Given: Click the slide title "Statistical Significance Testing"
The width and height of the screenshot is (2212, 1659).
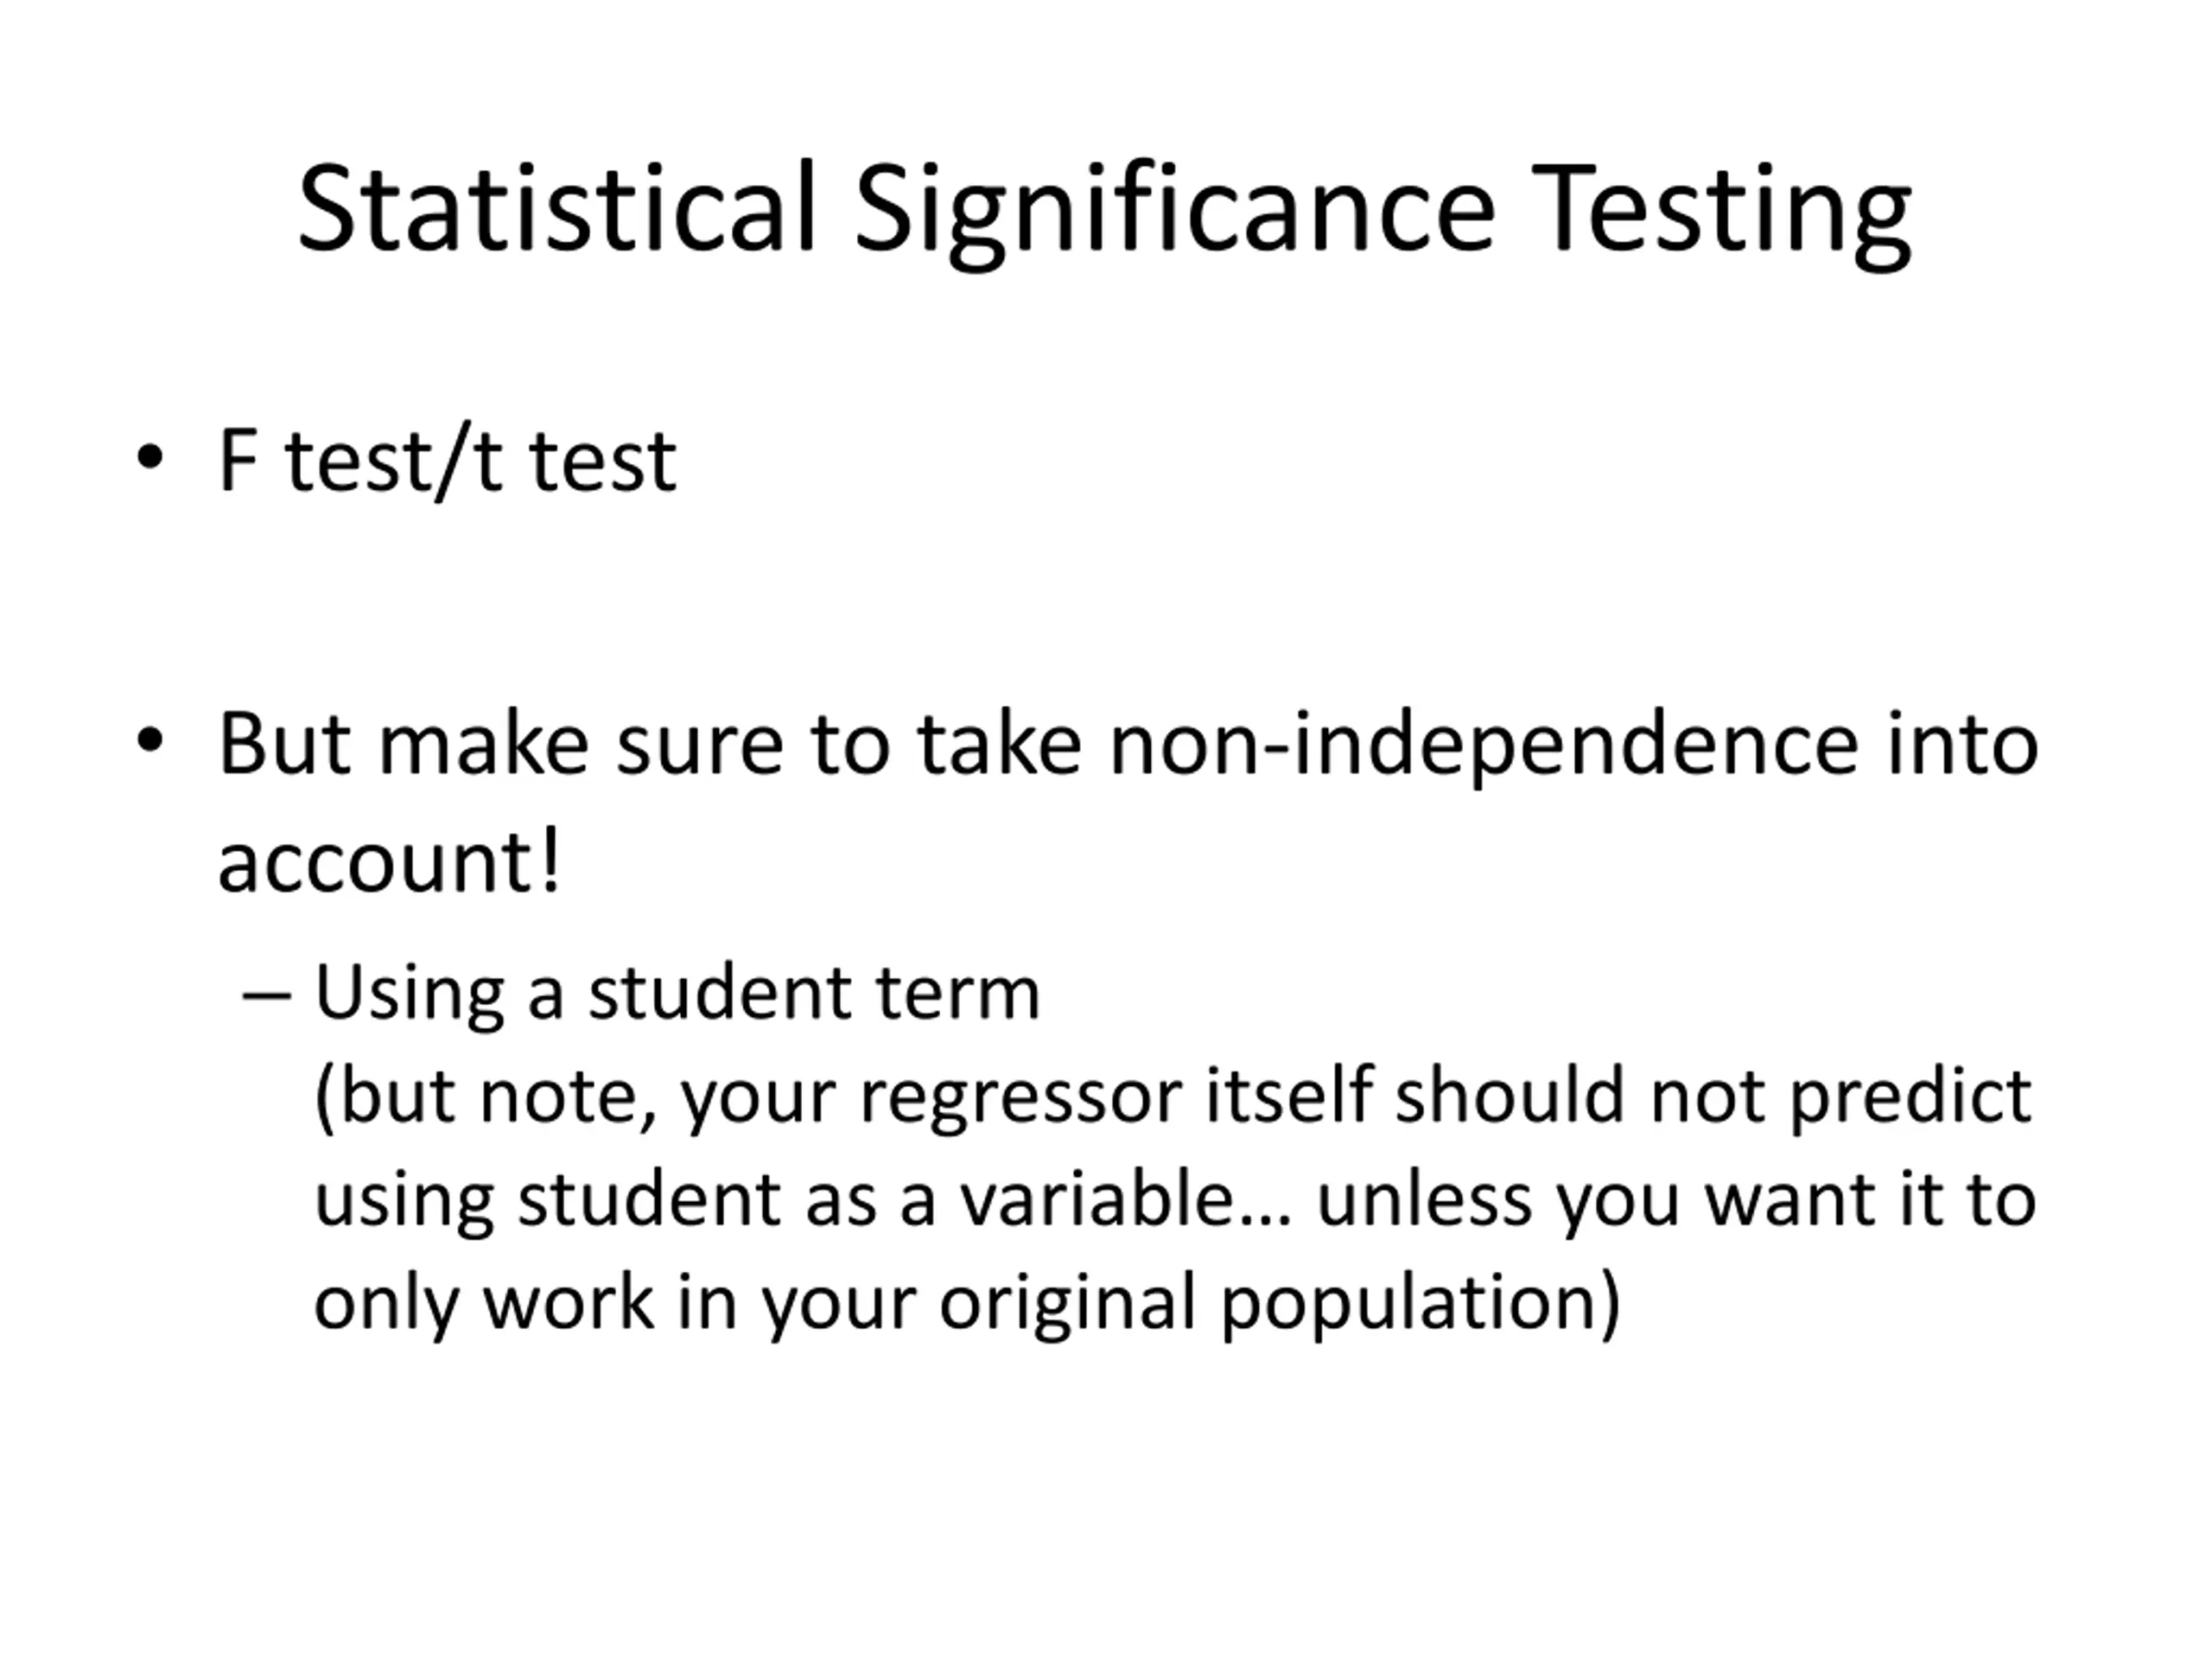Looking at the screenshot, I should click(1104, 210).
